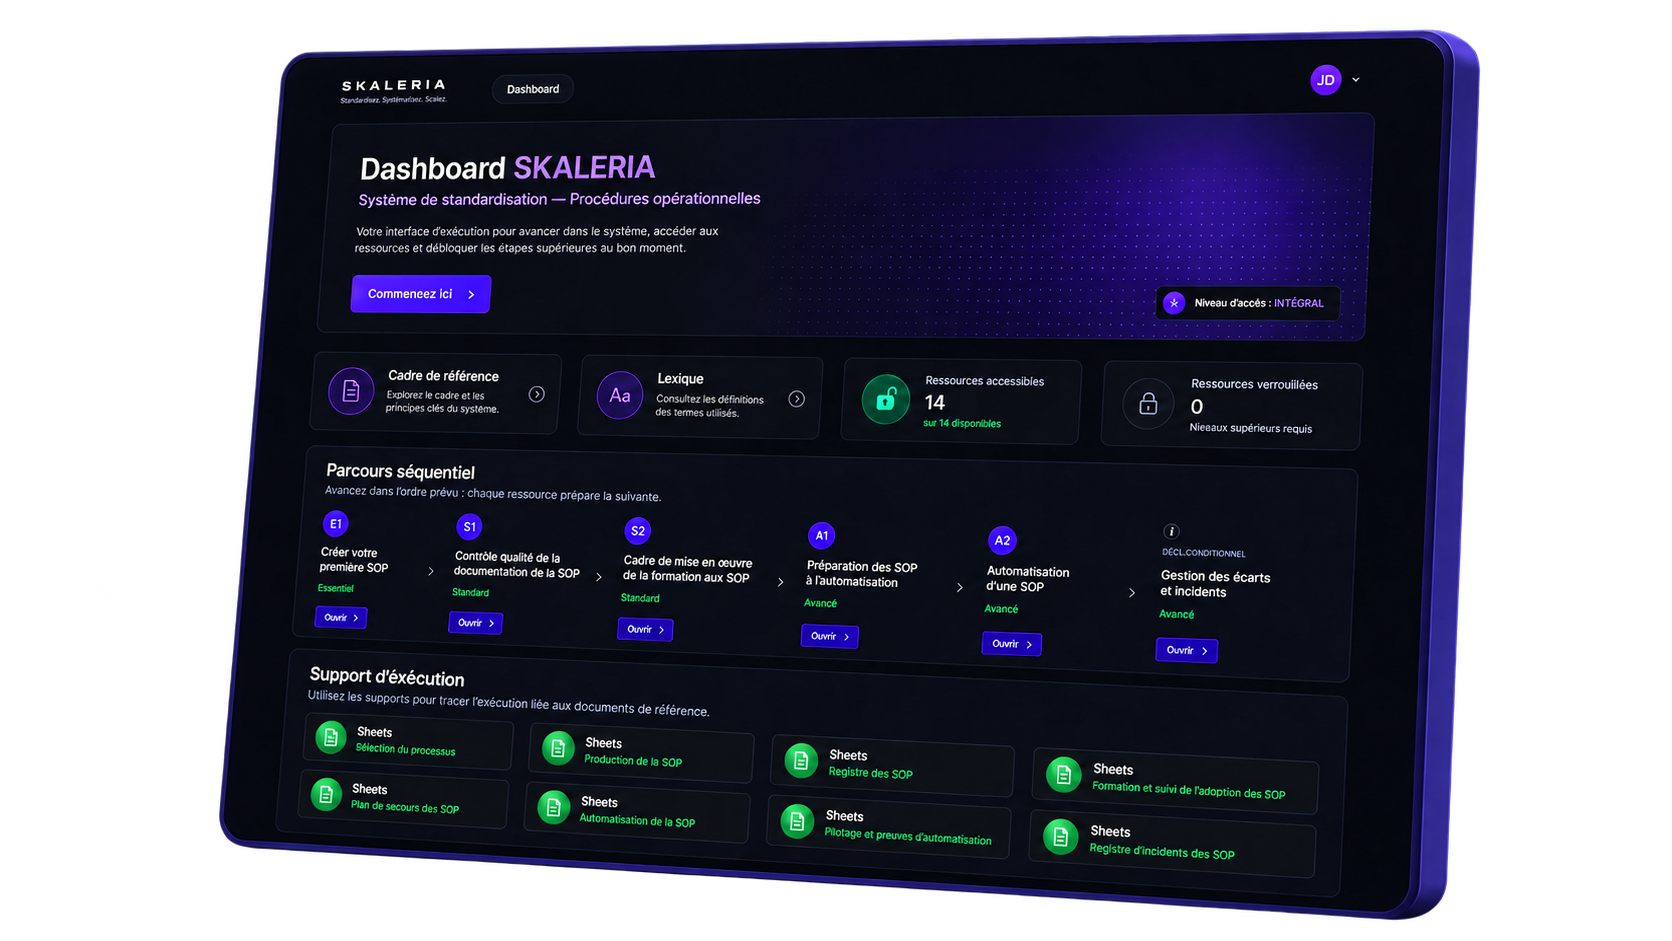
Task: Select the S2 step badge
Action: [638, 531]
